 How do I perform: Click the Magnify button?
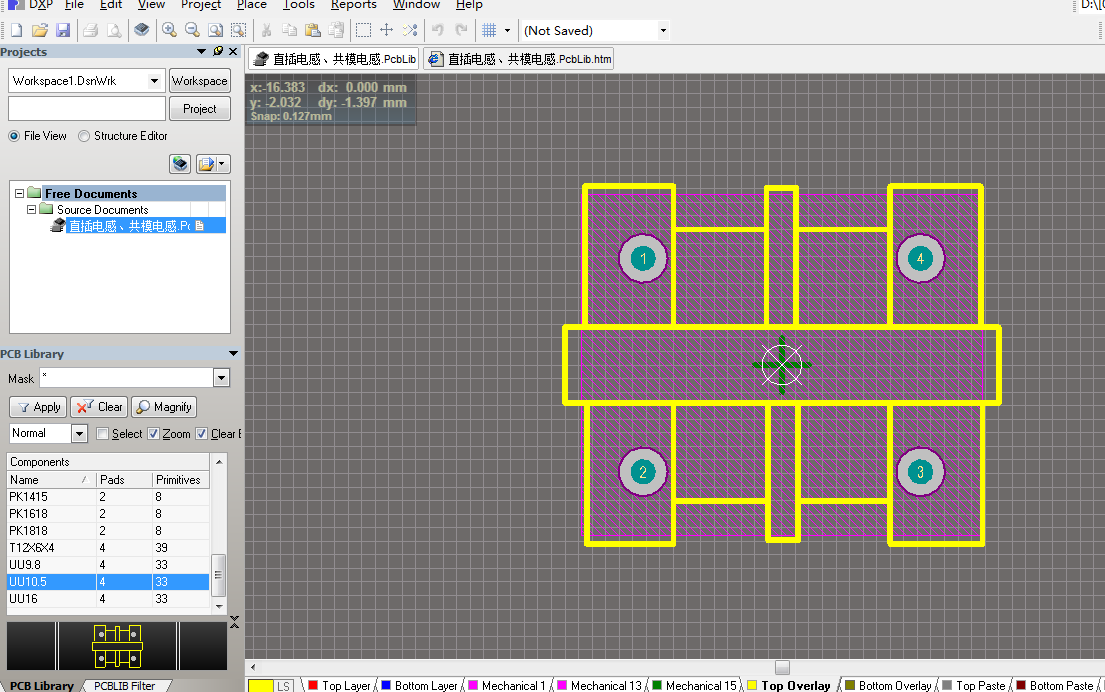tap(163, 407)
